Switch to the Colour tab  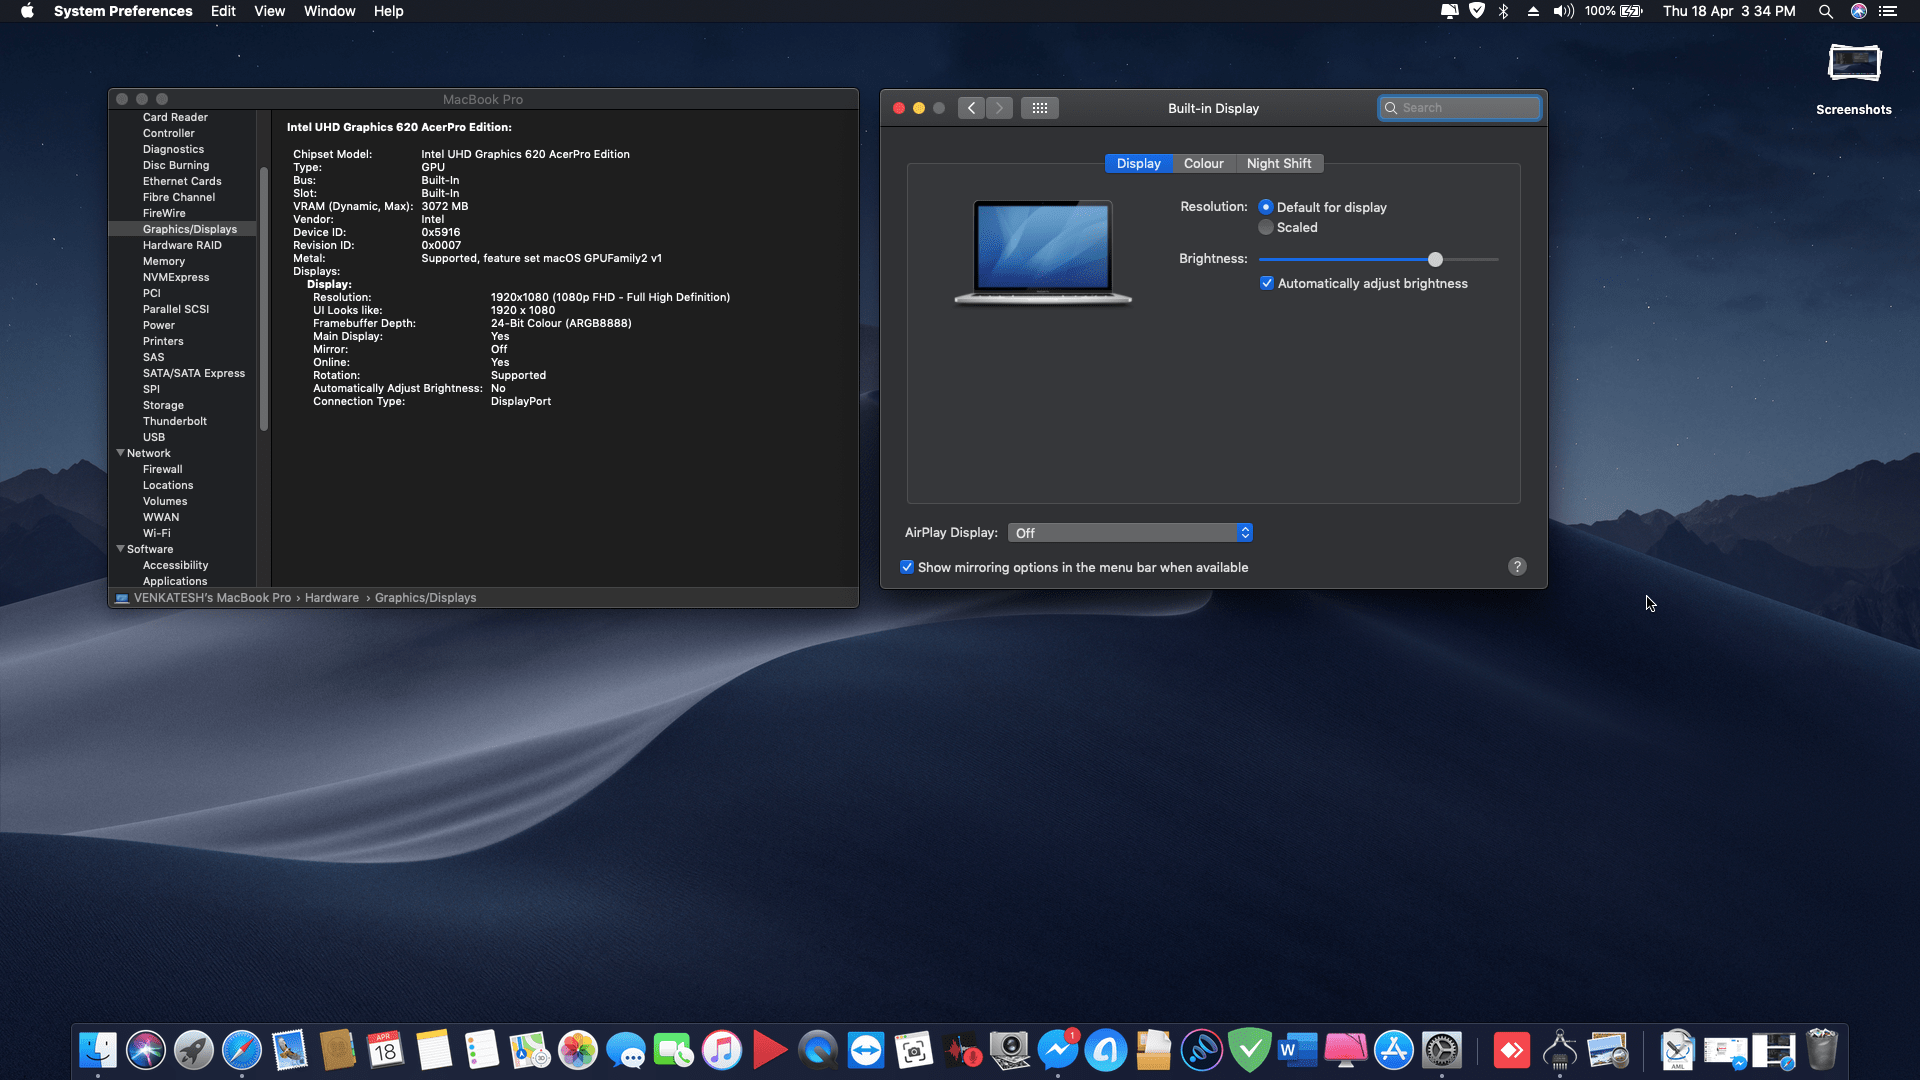(x=1203, y=163)
